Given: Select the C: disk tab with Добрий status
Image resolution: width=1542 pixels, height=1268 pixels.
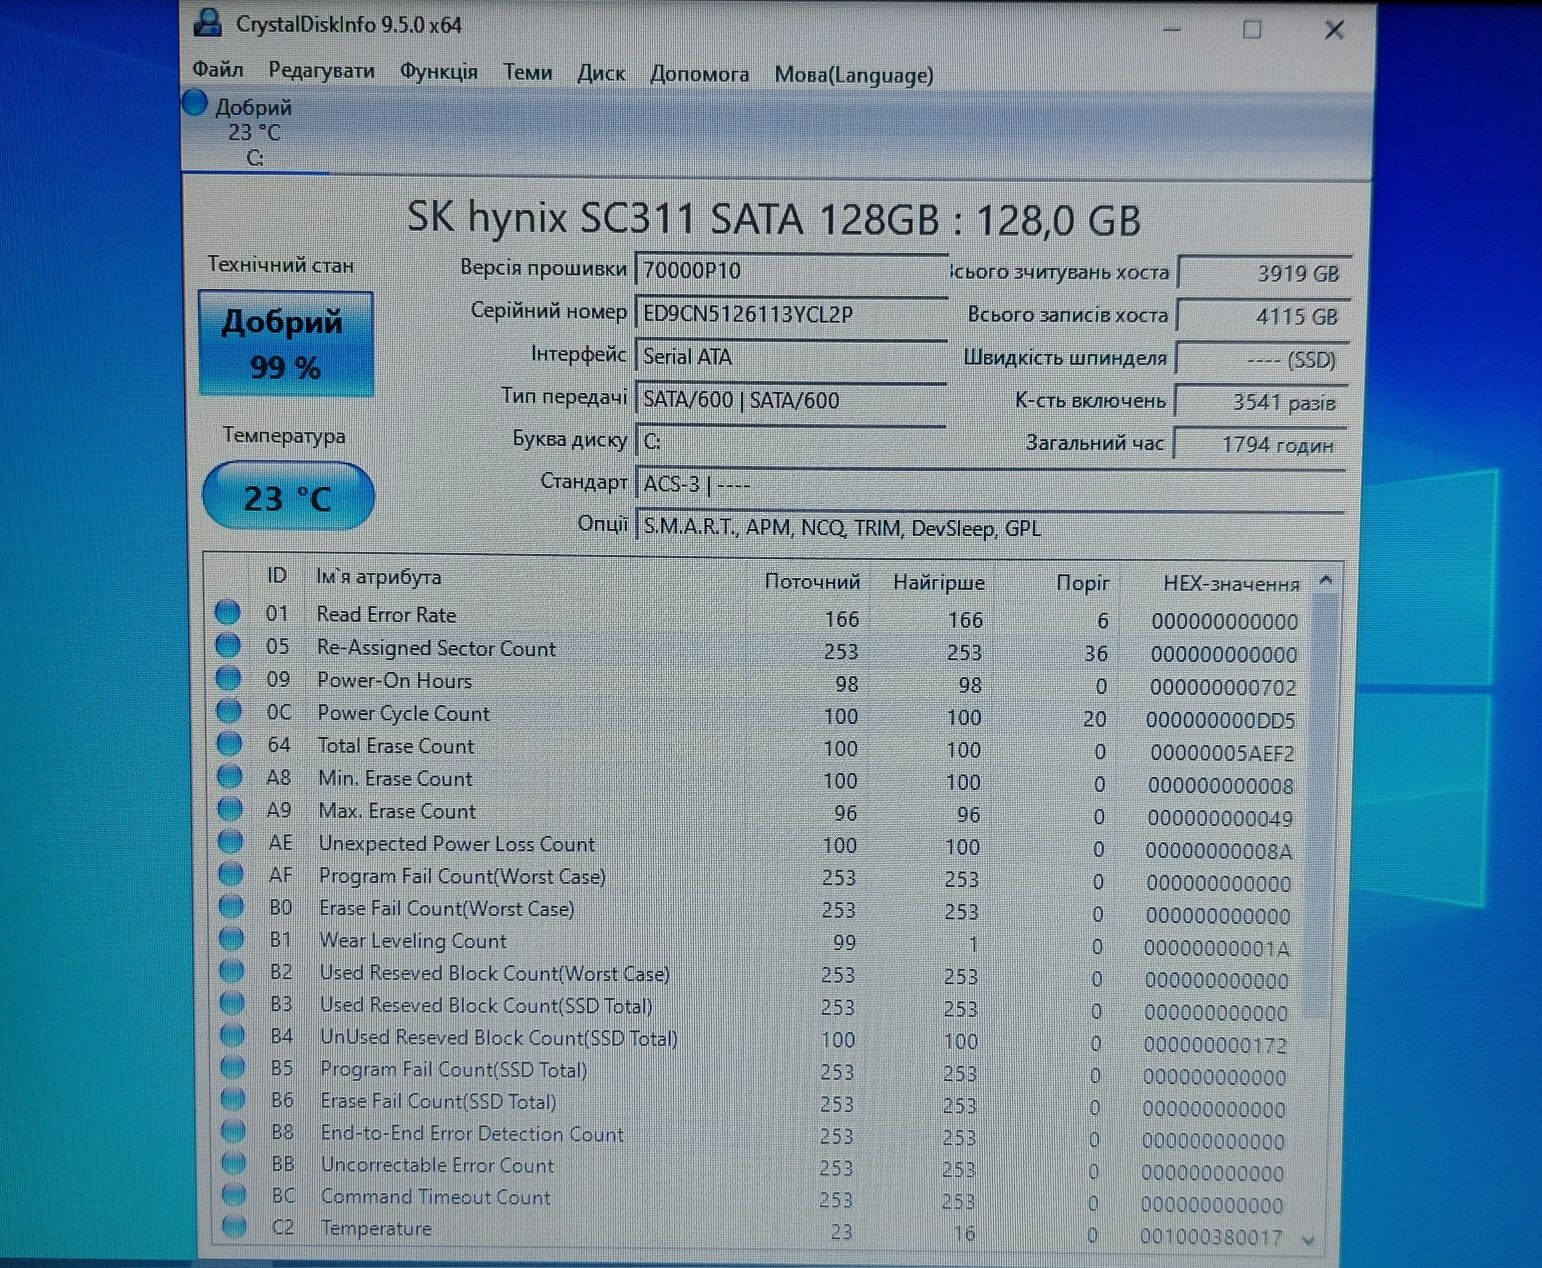Looking at the screenshot, I should 255,132.
